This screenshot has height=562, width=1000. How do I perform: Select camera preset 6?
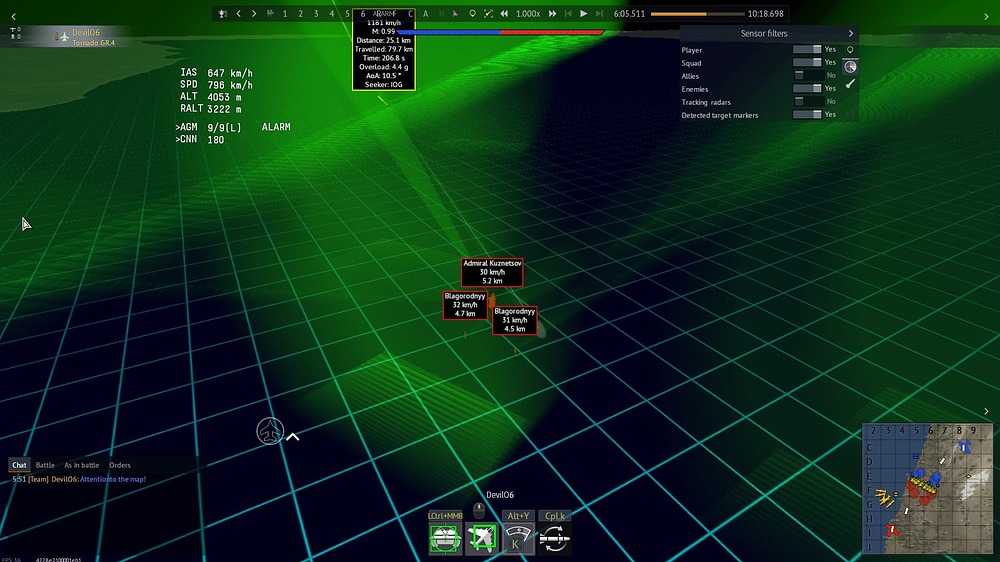click(363, 13)
